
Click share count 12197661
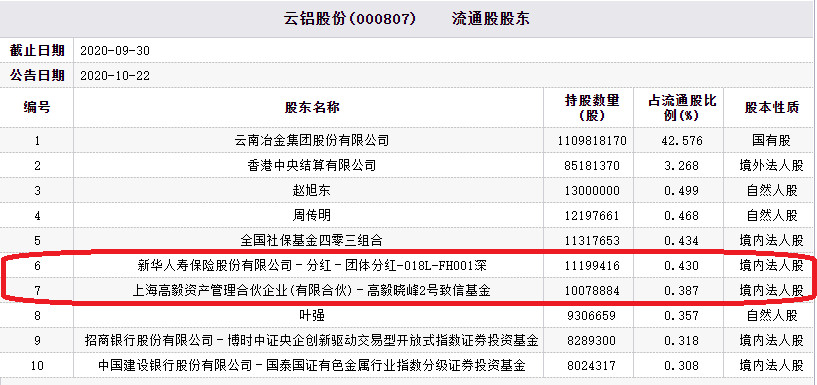(x=592, y=216)
